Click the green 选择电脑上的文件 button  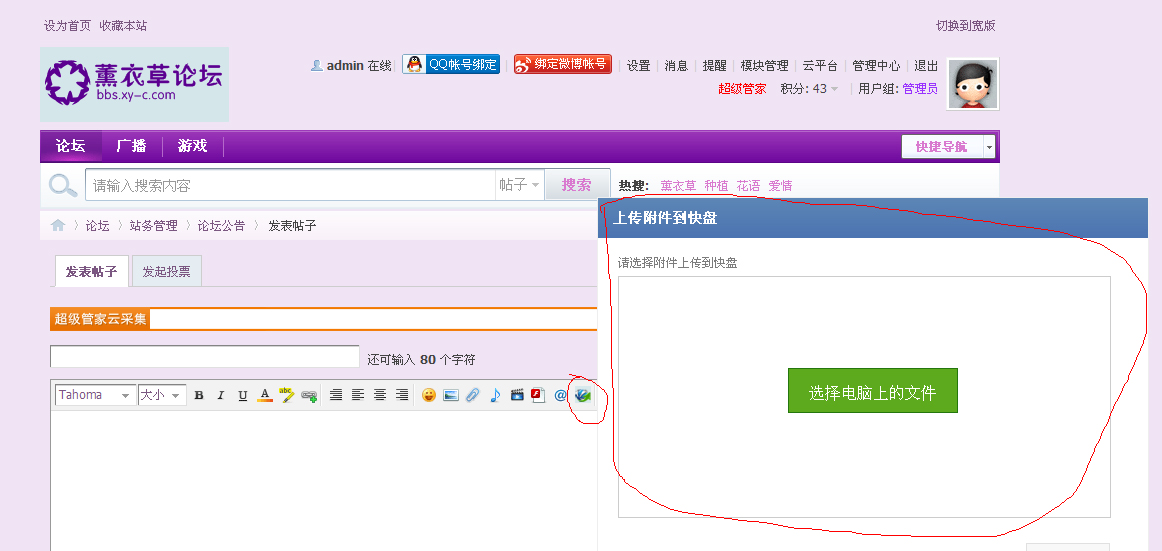873,391
